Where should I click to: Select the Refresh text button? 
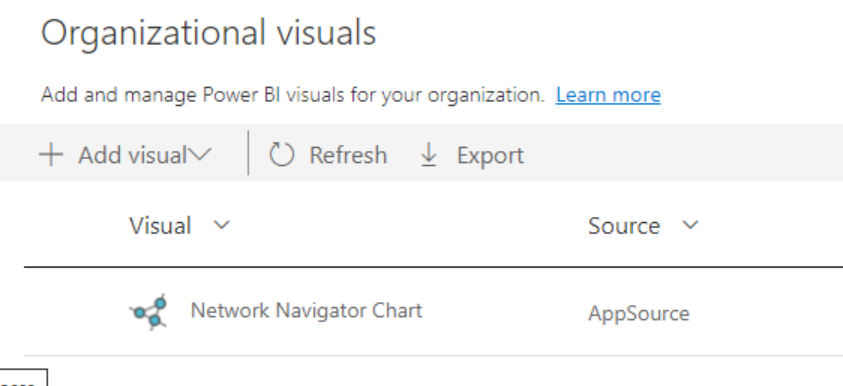click(348, 155)
